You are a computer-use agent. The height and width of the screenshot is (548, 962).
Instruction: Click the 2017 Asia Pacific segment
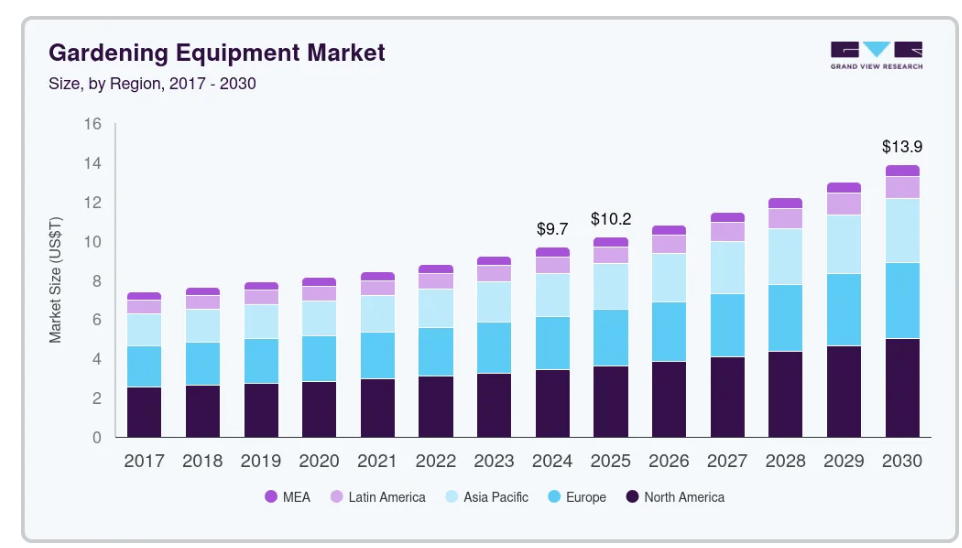tap(144, 329)
